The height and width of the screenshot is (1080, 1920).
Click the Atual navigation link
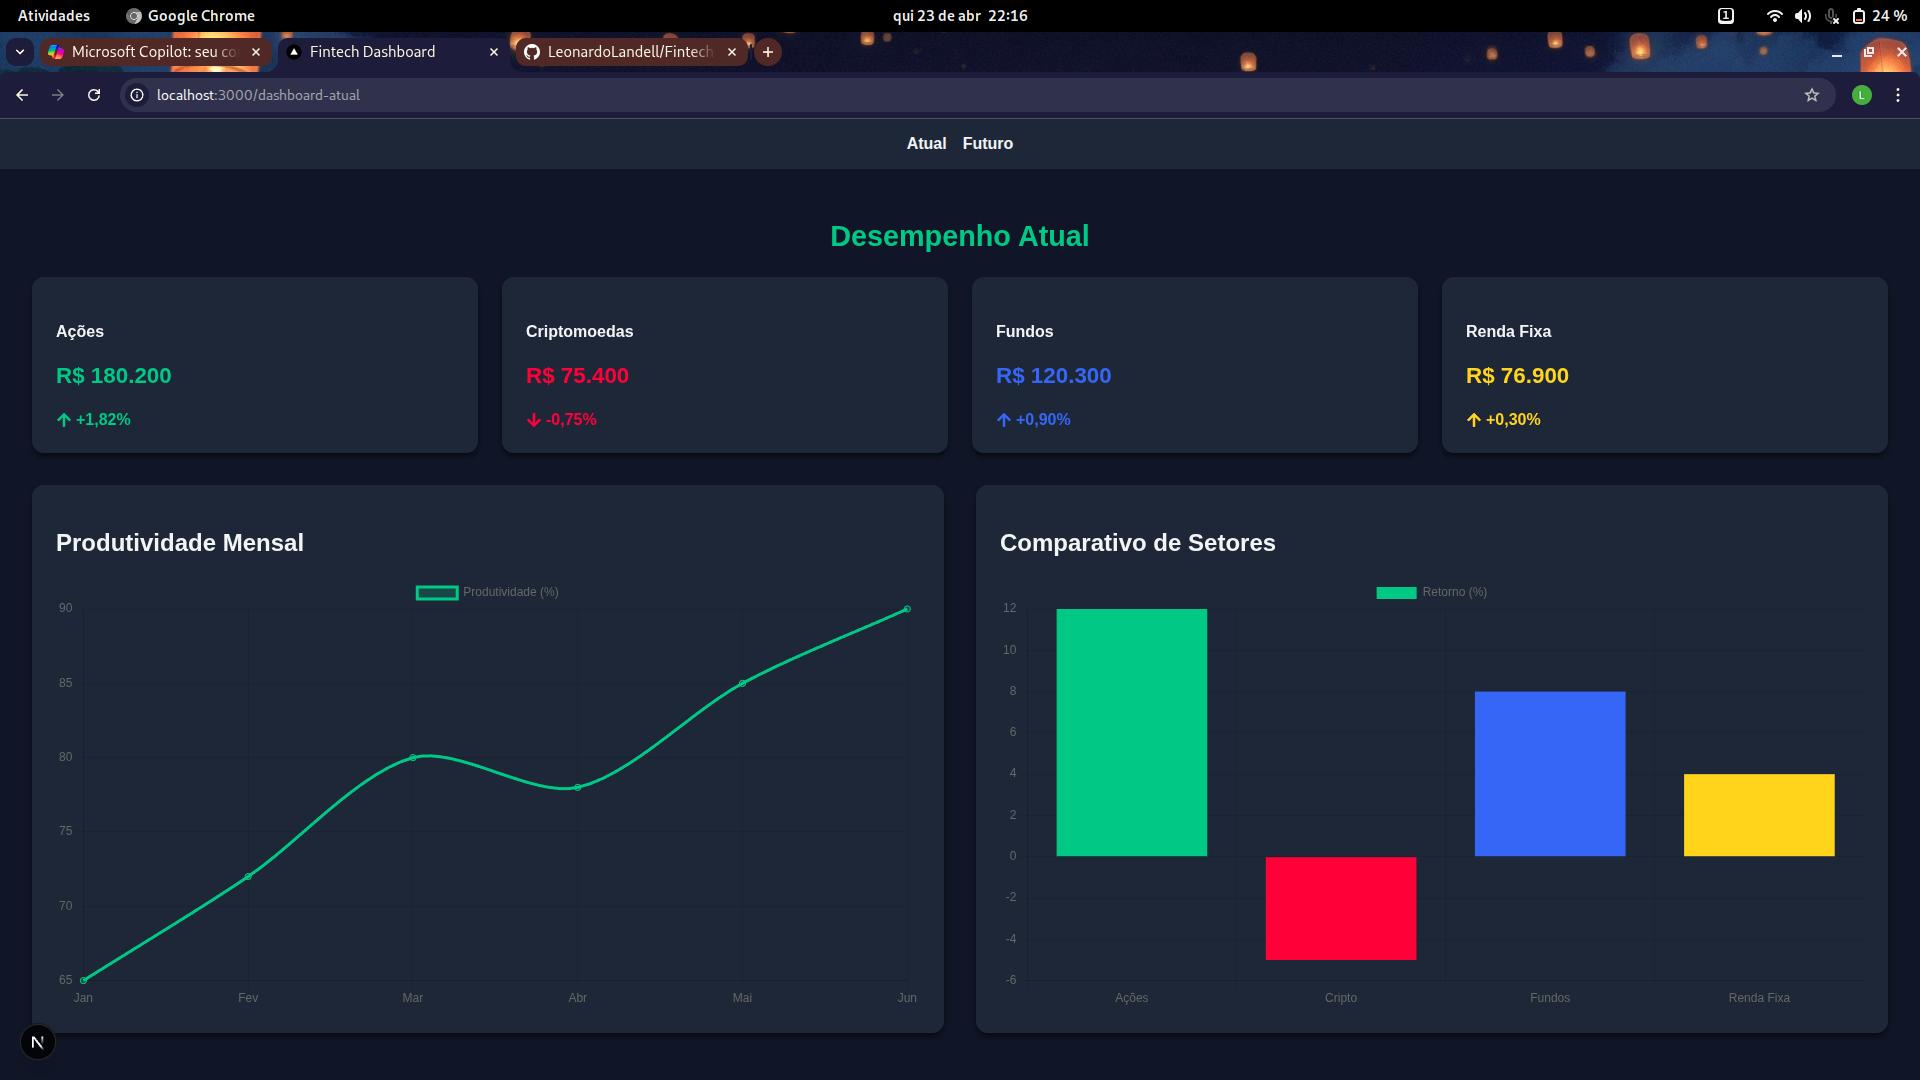coord(926,144)
